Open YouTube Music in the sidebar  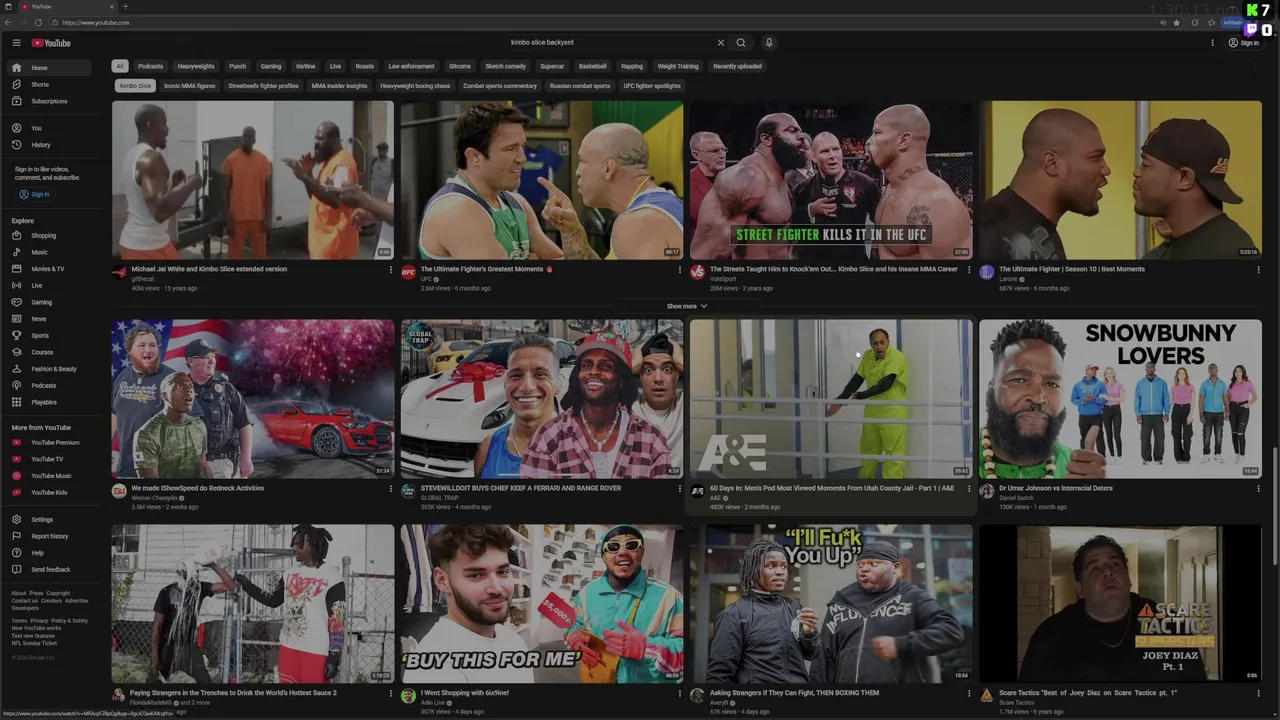[51, 476]
